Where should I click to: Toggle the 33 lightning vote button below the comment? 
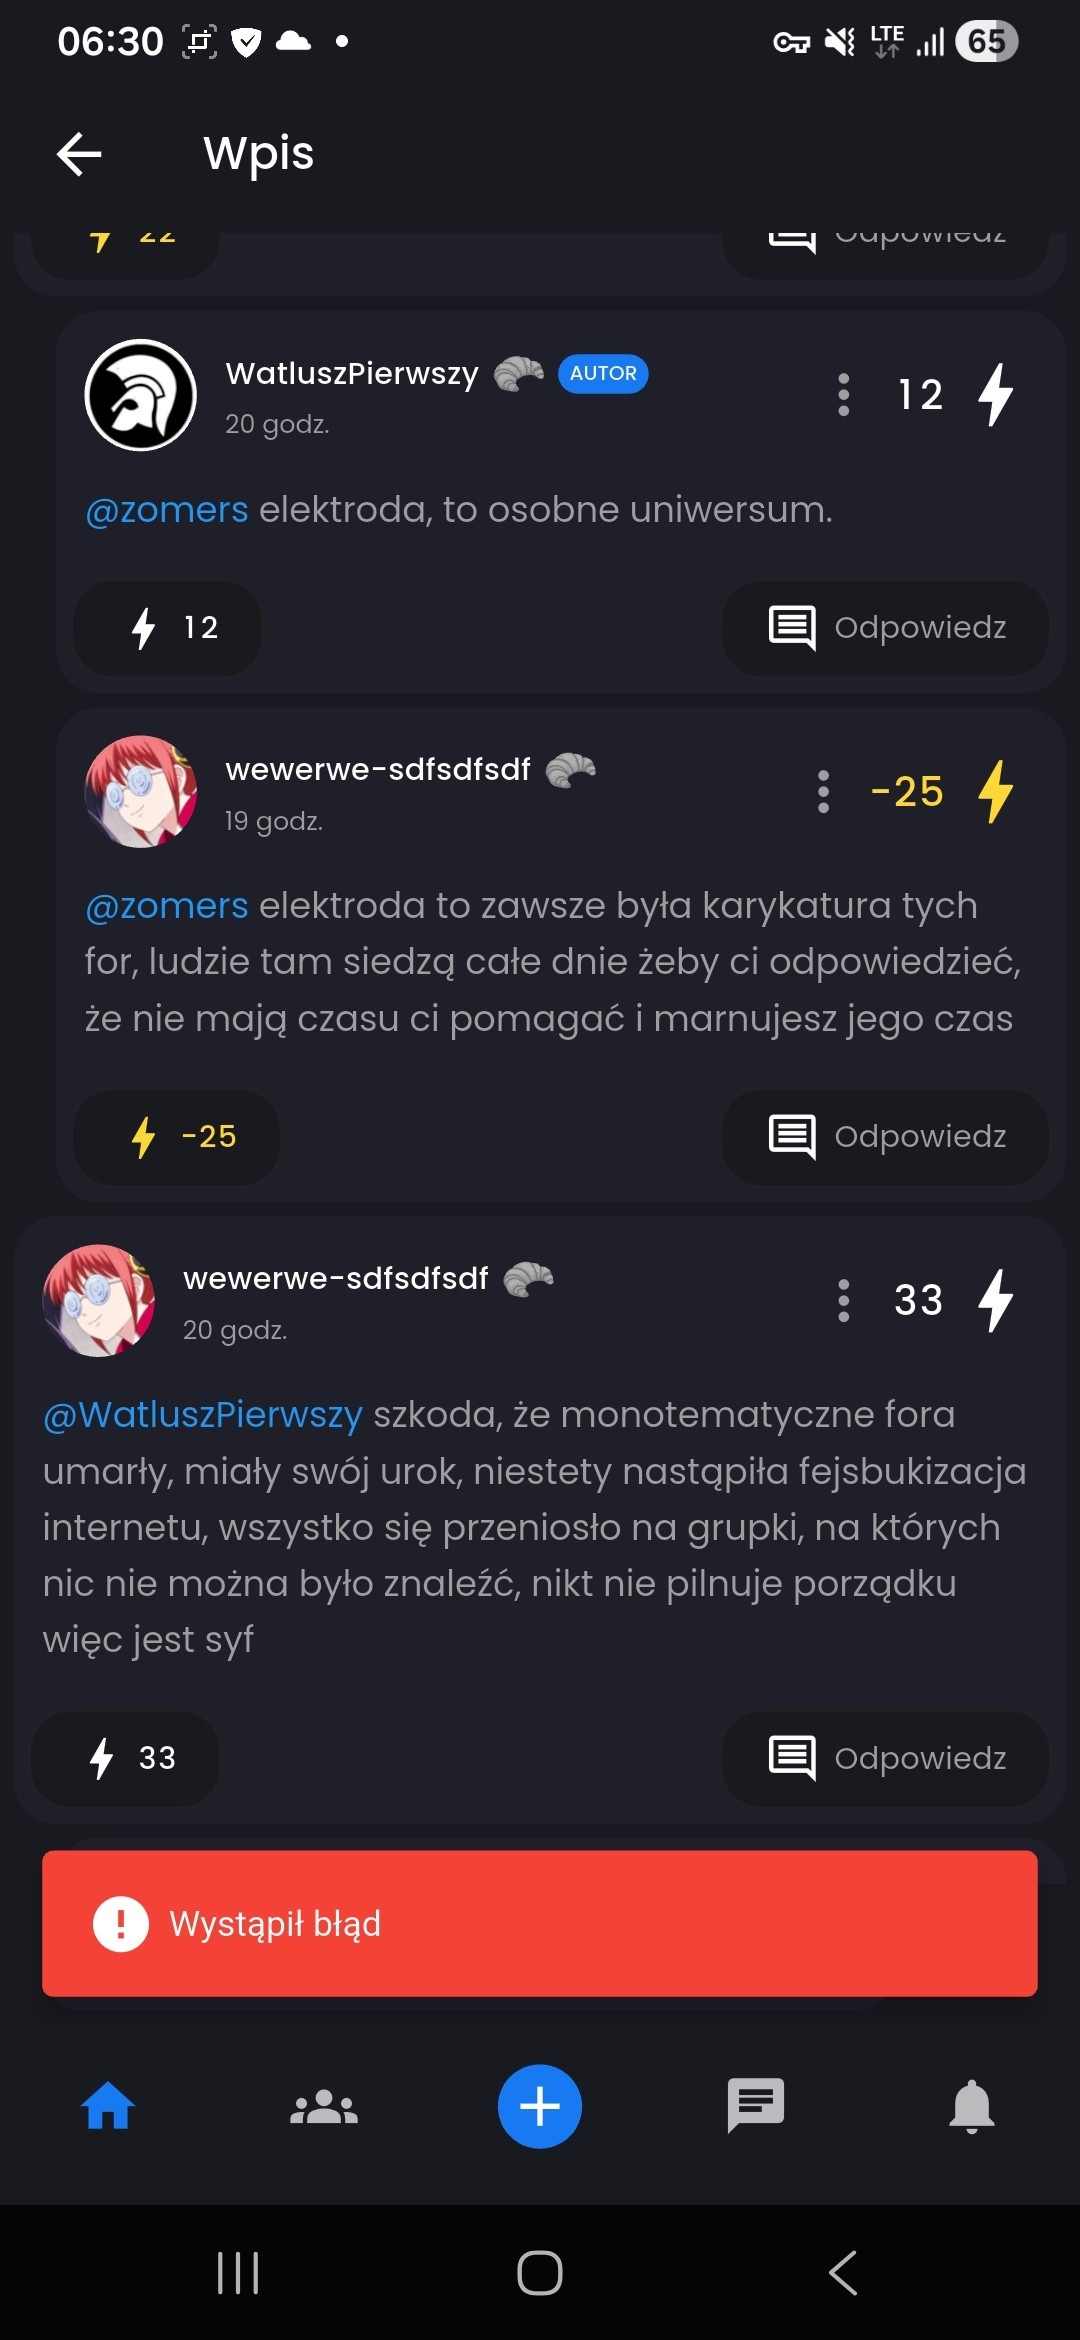(x=125, y=1758)
